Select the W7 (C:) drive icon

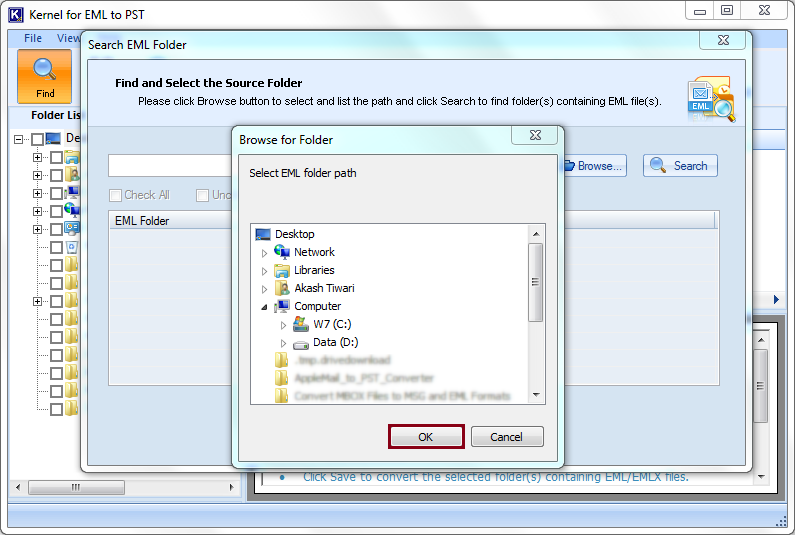pyautogui.click(x=301, y=324)
